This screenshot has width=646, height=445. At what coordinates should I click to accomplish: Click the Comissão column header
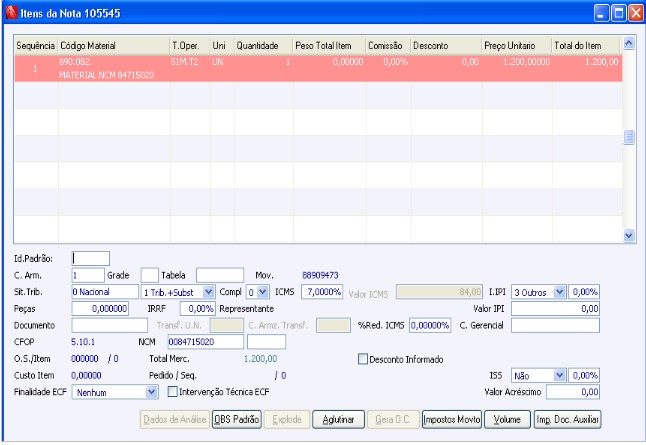click(x=388, y=46)
